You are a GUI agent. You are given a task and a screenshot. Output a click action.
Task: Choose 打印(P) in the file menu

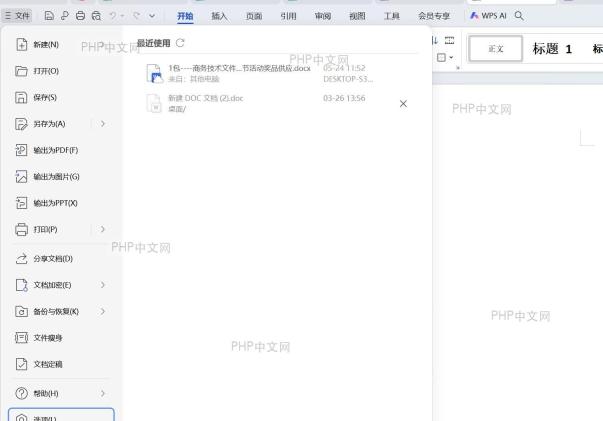(50, 230)
